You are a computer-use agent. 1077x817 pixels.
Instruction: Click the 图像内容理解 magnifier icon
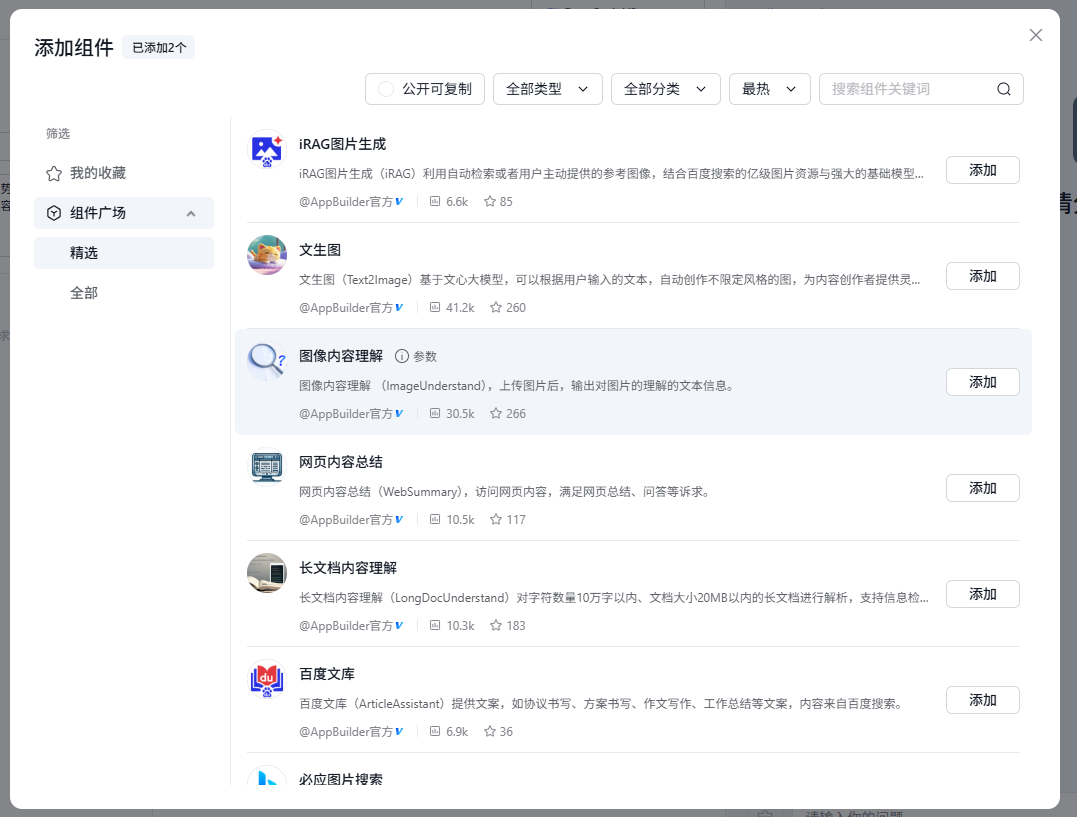click(x=266, y=362)
